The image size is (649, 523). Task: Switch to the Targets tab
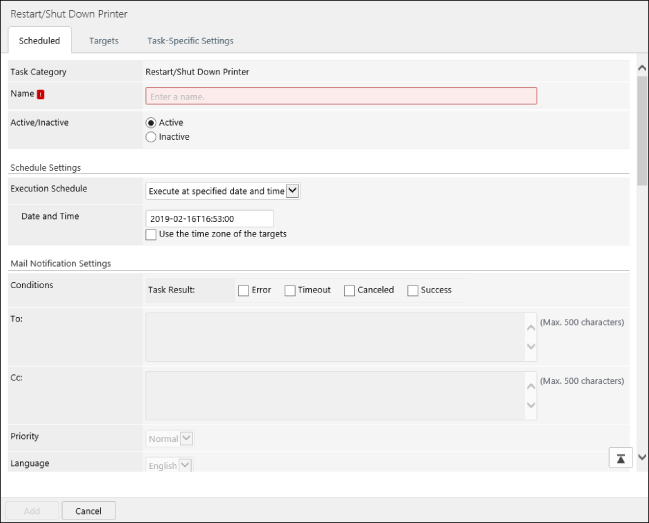(103, 41)
